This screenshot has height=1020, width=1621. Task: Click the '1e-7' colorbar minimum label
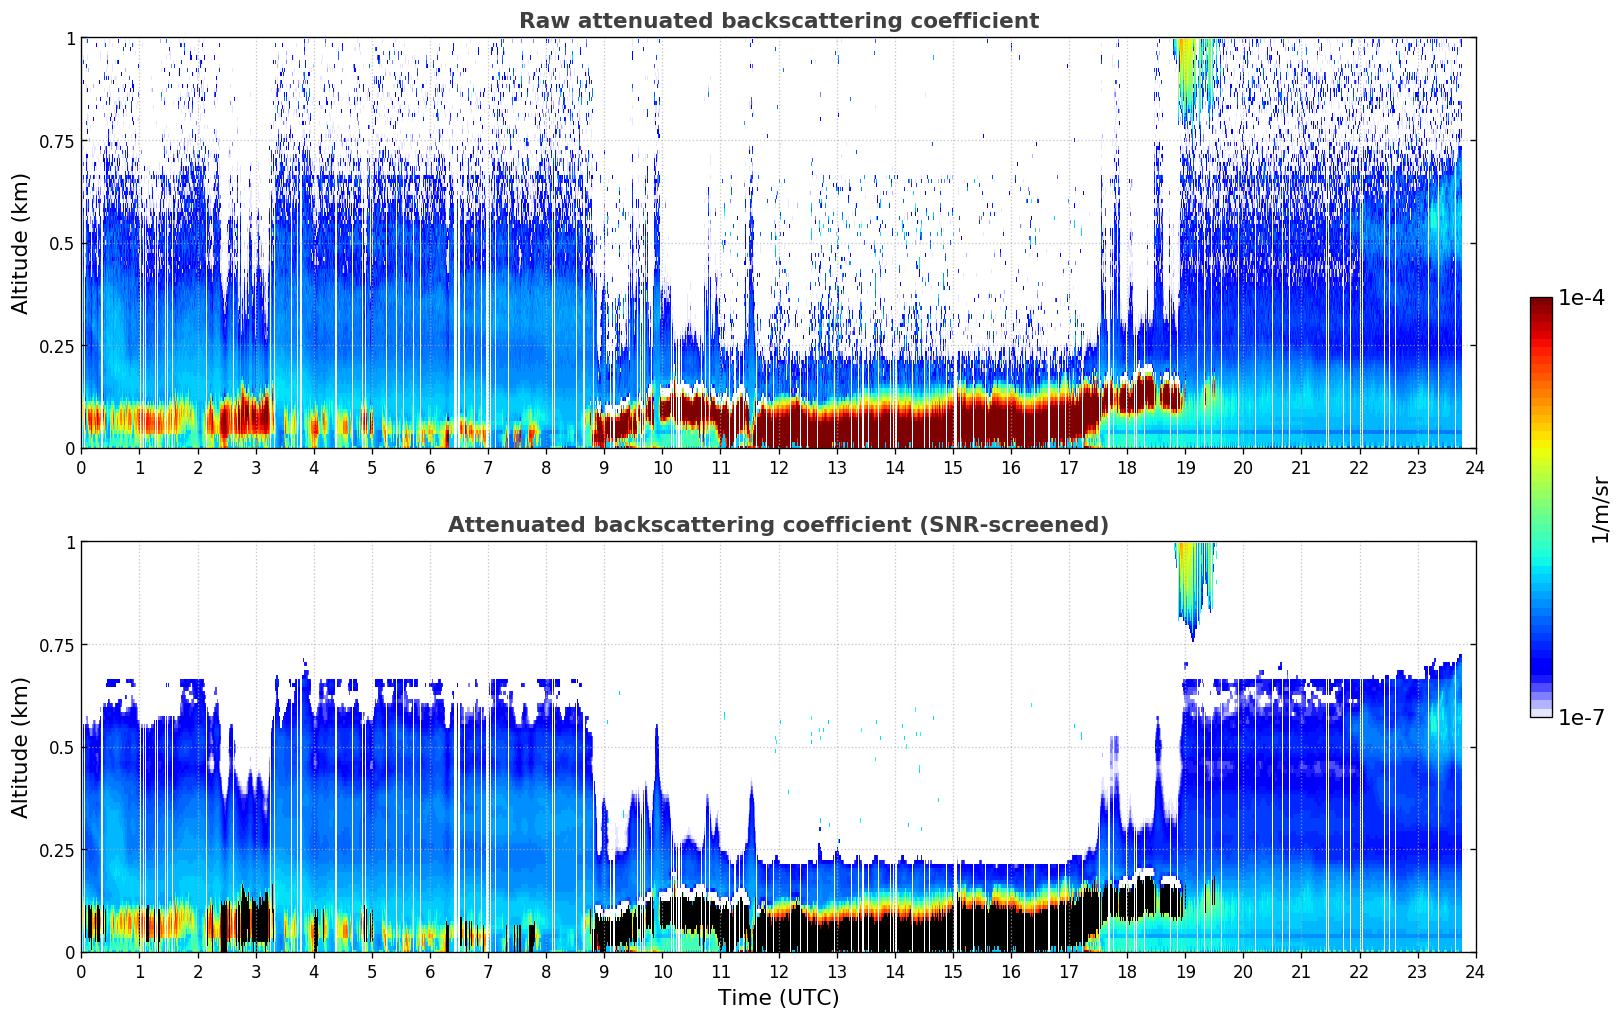pos(1581,718)
